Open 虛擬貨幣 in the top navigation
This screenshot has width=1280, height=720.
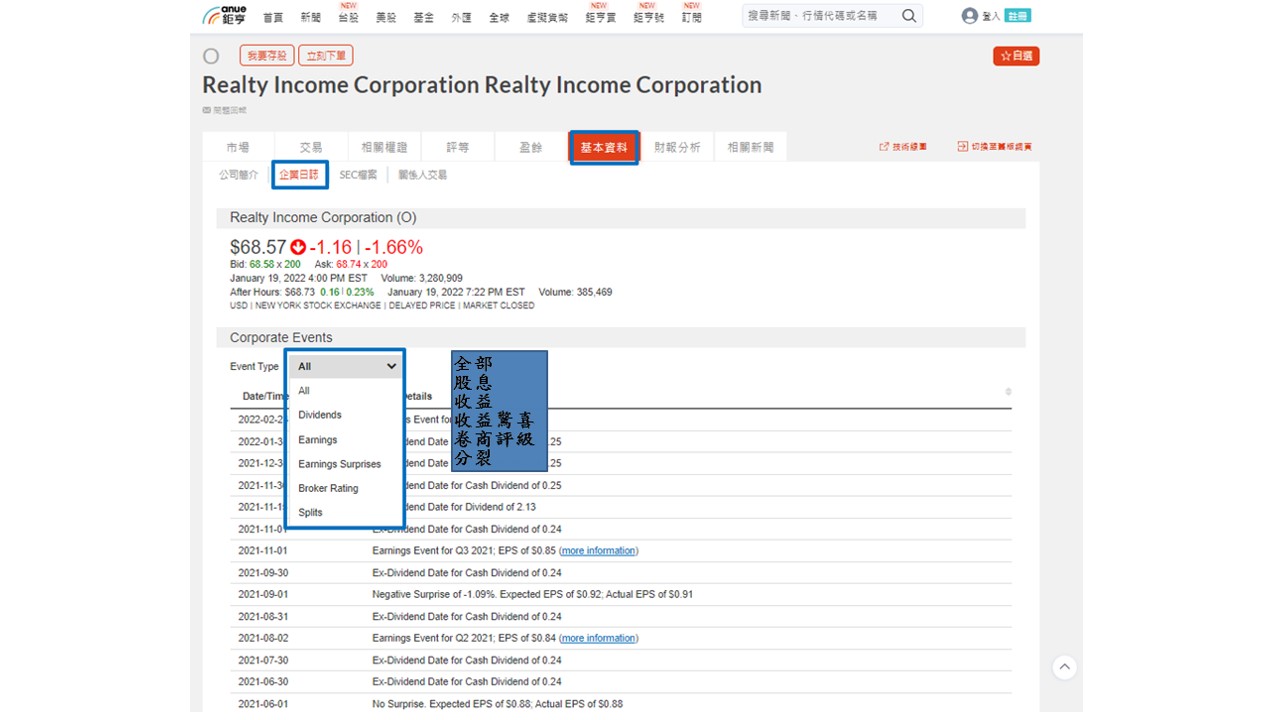[547, 17]
